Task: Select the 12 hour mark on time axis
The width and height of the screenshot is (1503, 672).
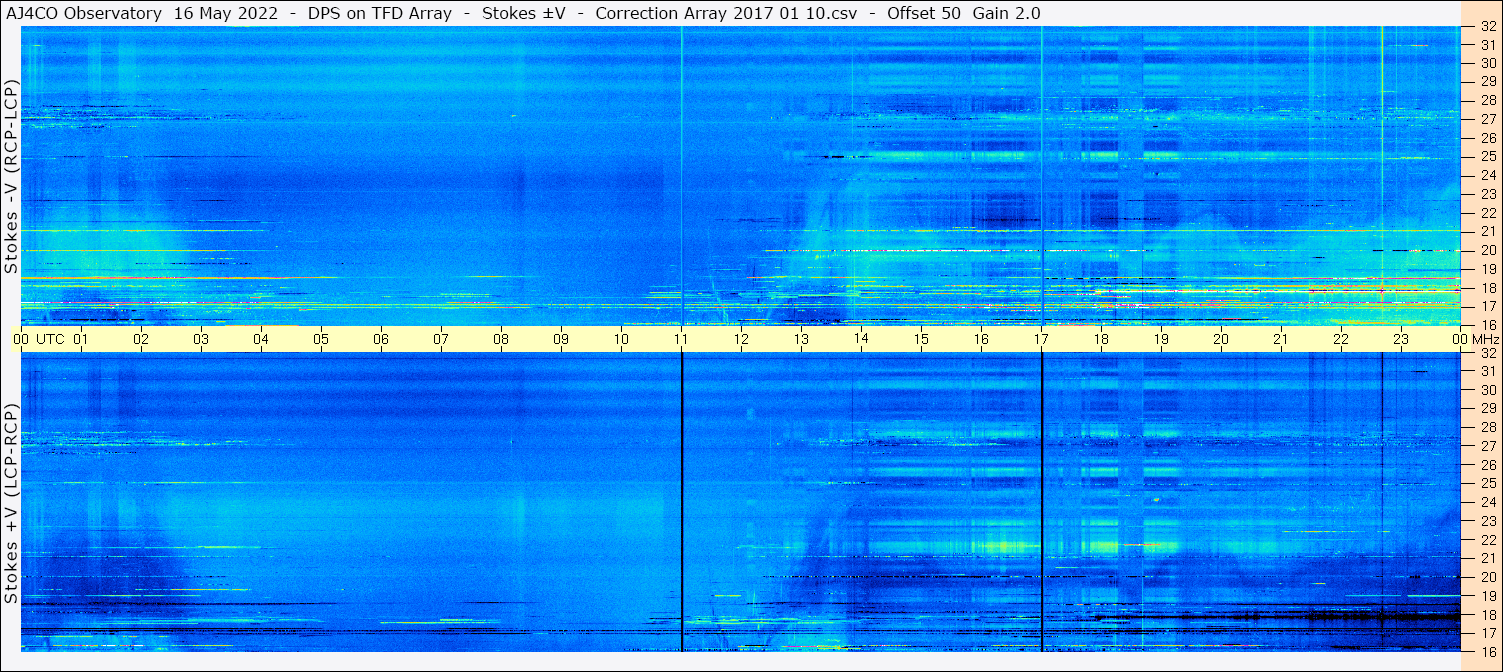Action: (741, 339)
